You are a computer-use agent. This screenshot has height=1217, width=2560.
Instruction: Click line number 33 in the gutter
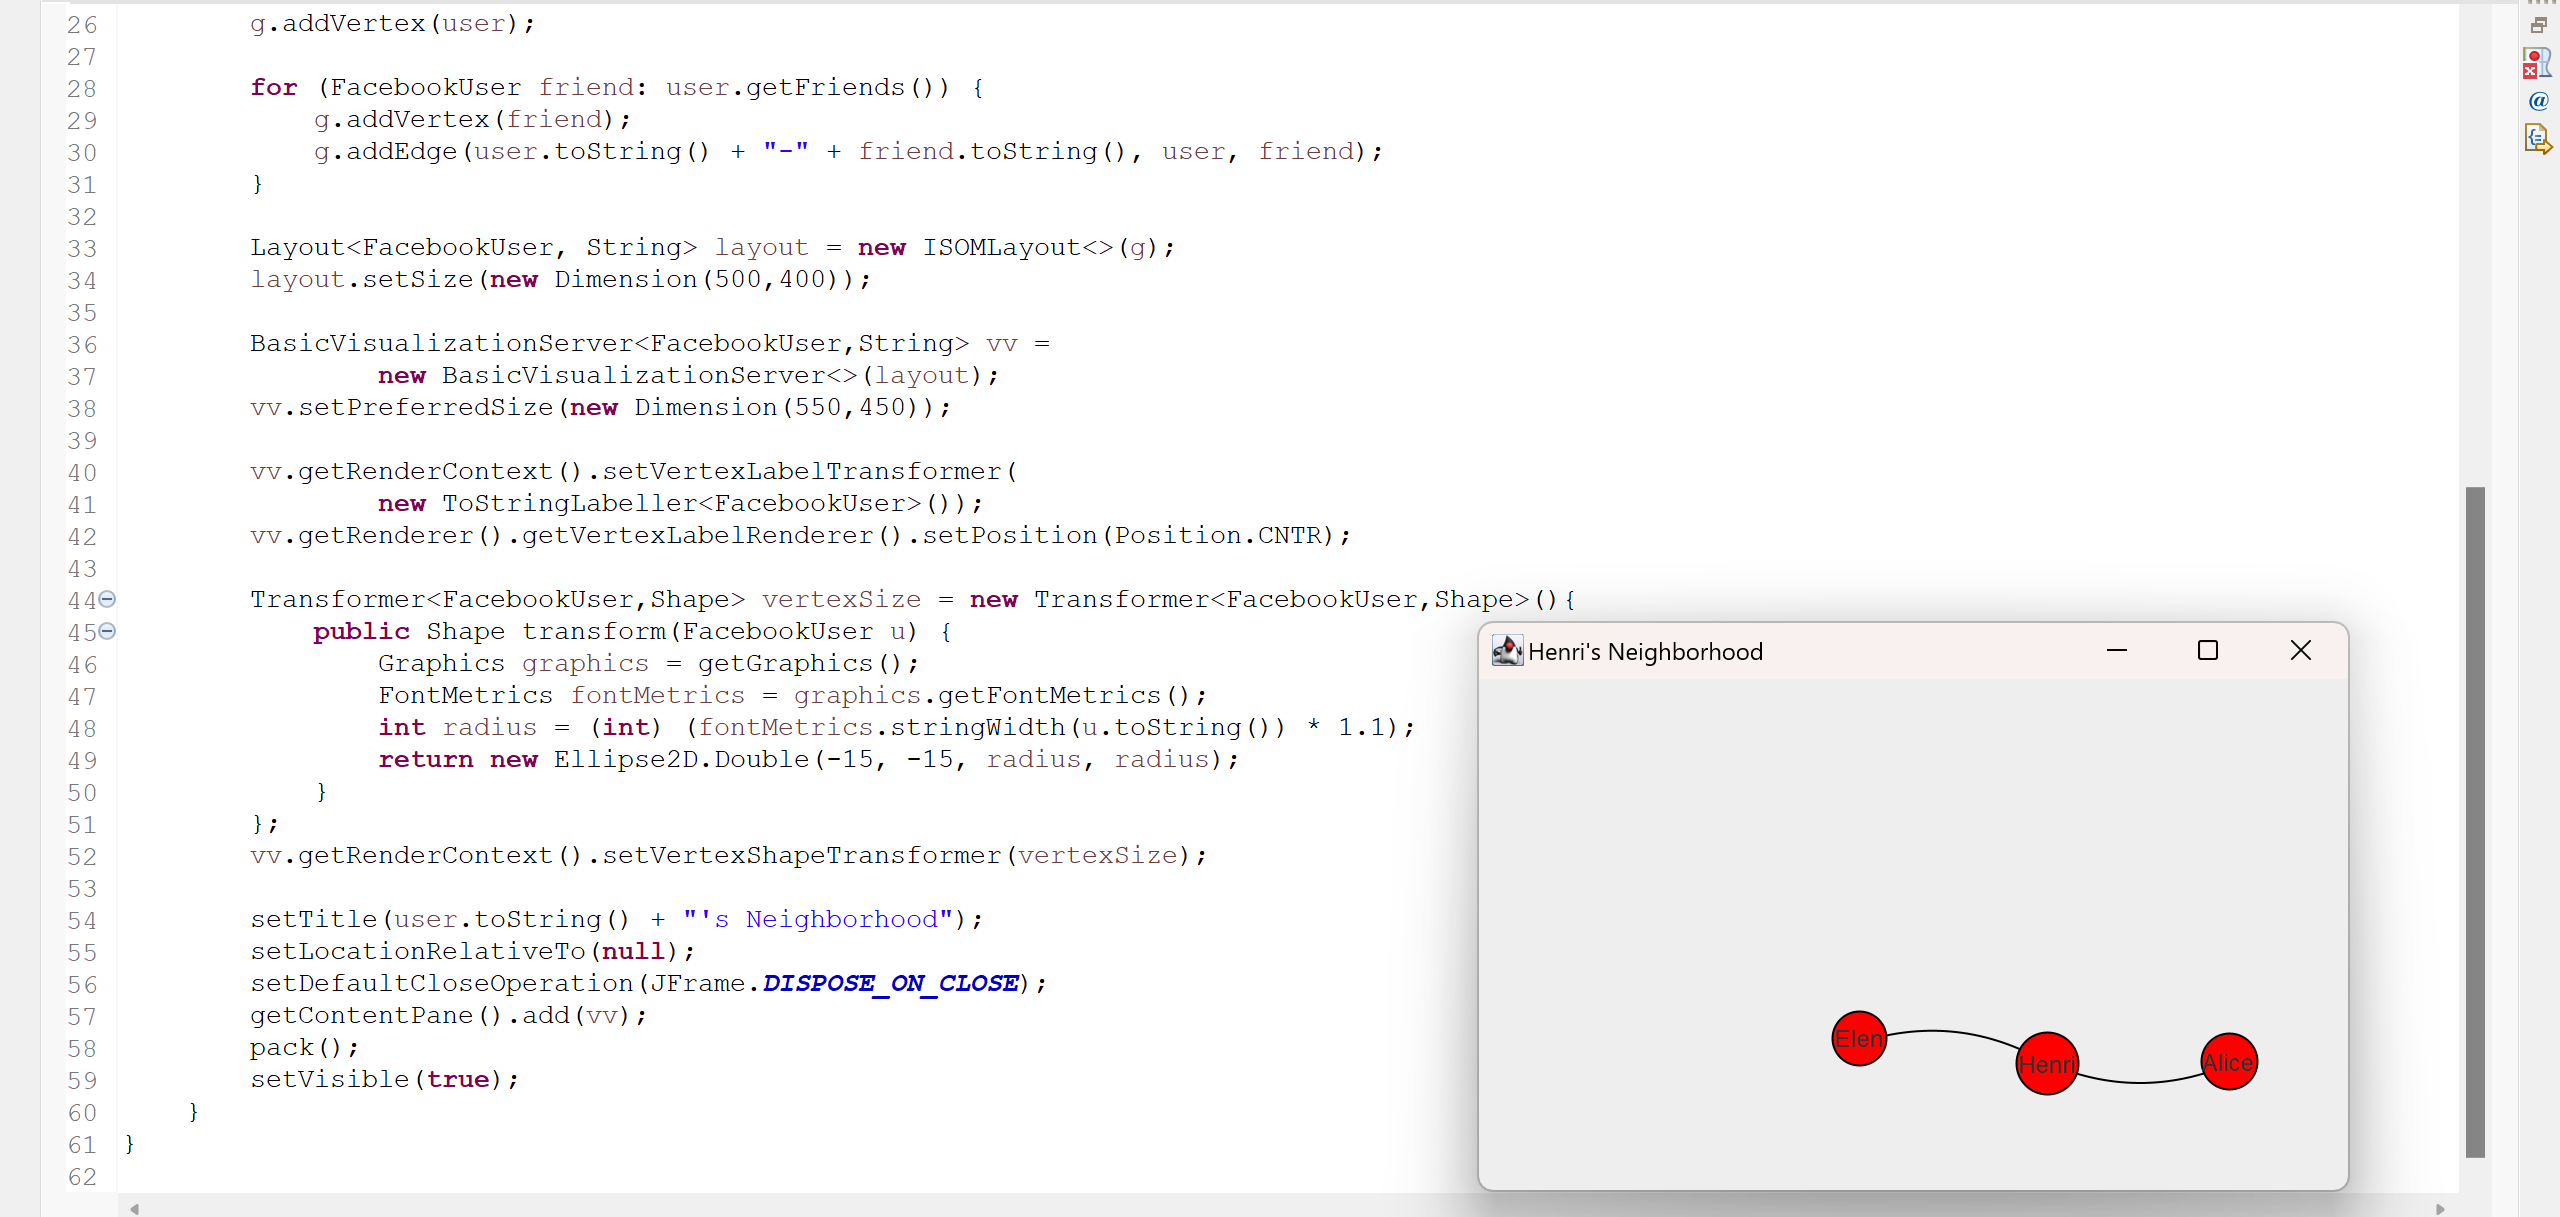[x=83, y=247]
